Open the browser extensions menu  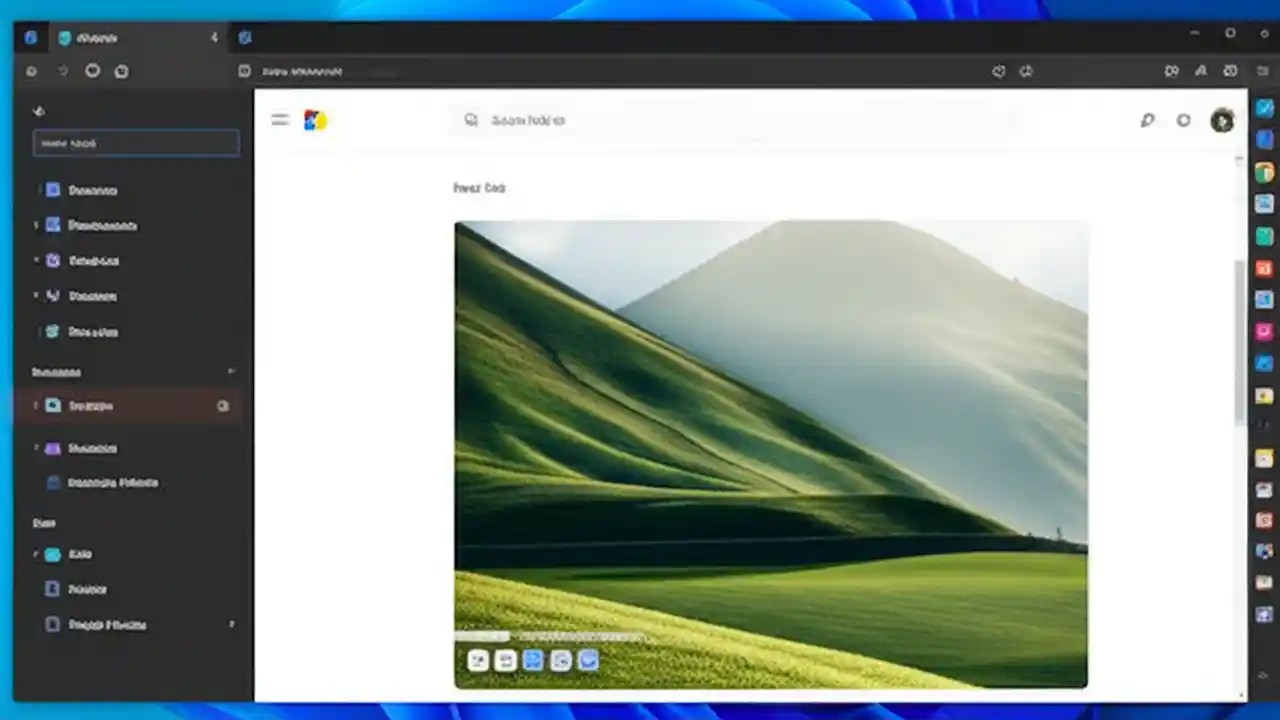pos(1171,71)
